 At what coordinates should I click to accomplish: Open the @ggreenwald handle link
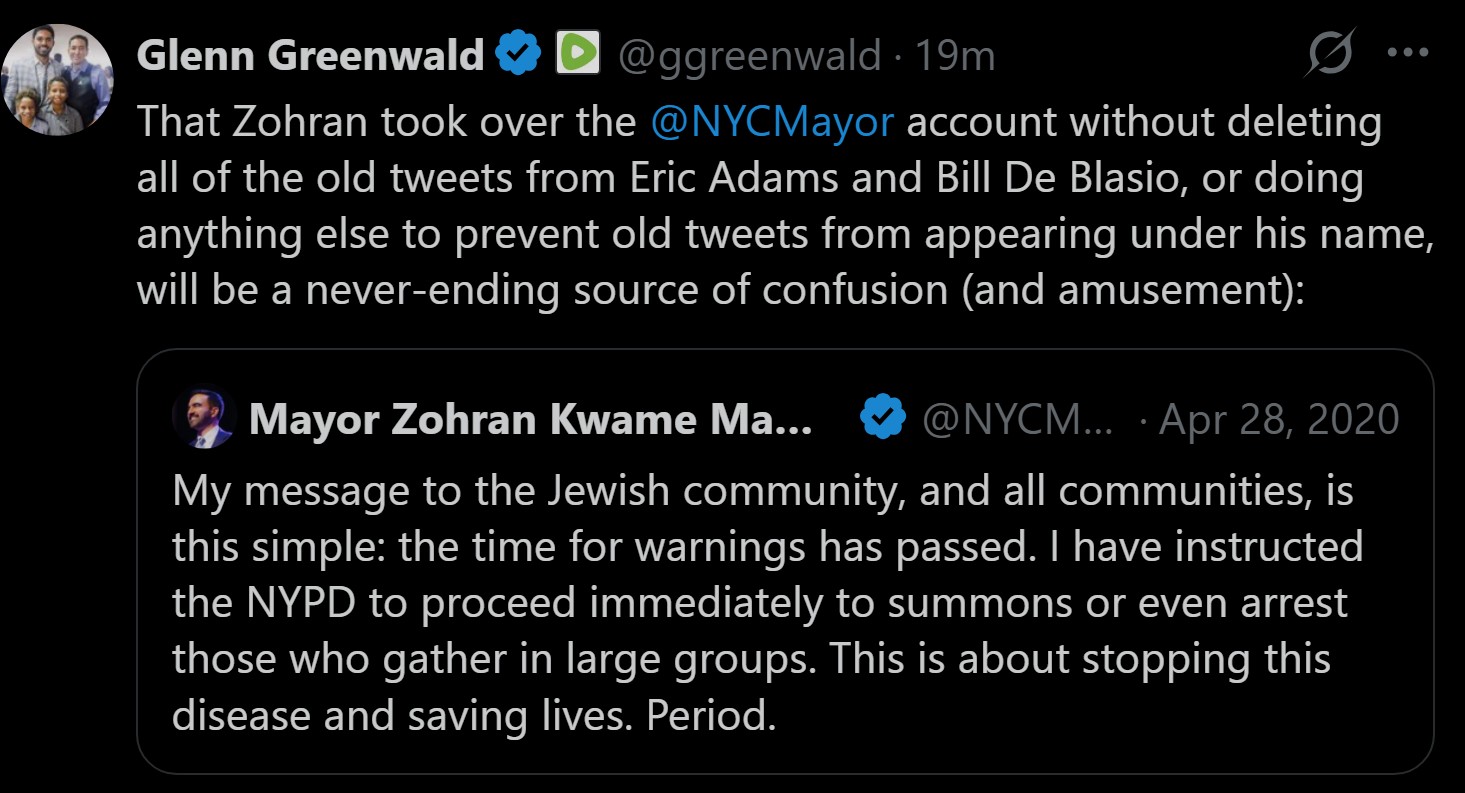(749, 56)
